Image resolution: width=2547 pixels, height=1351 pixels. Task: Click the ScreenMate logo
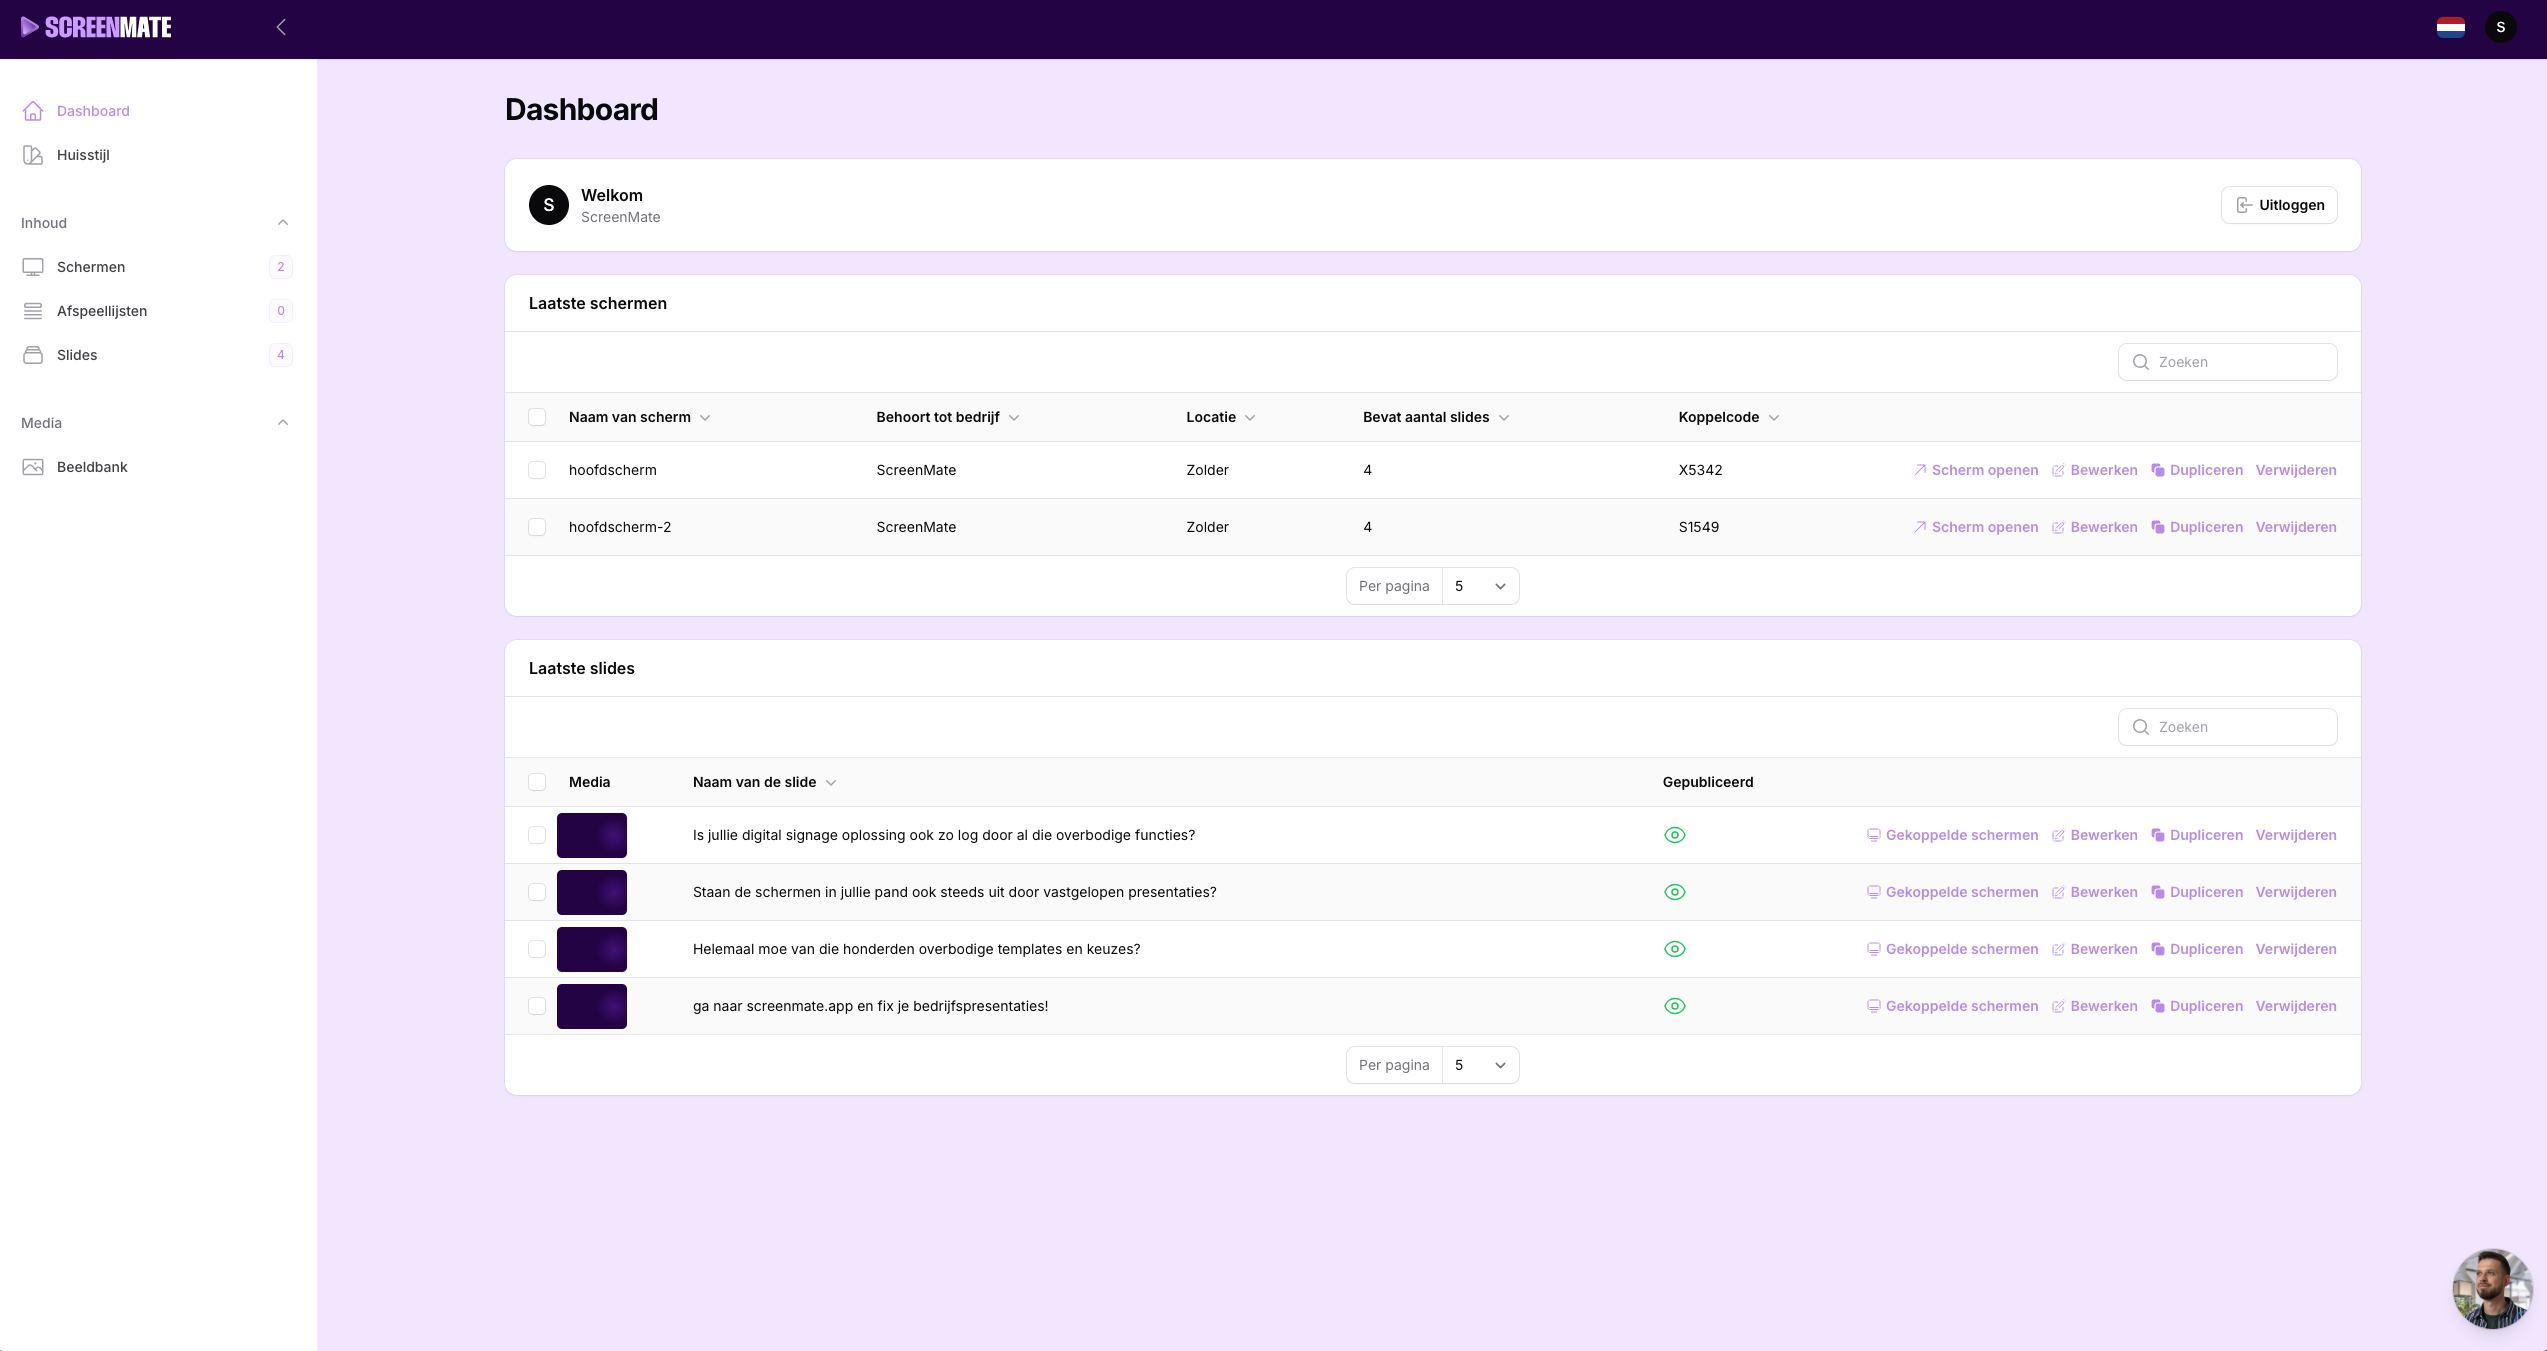click(x=97, y=27)
